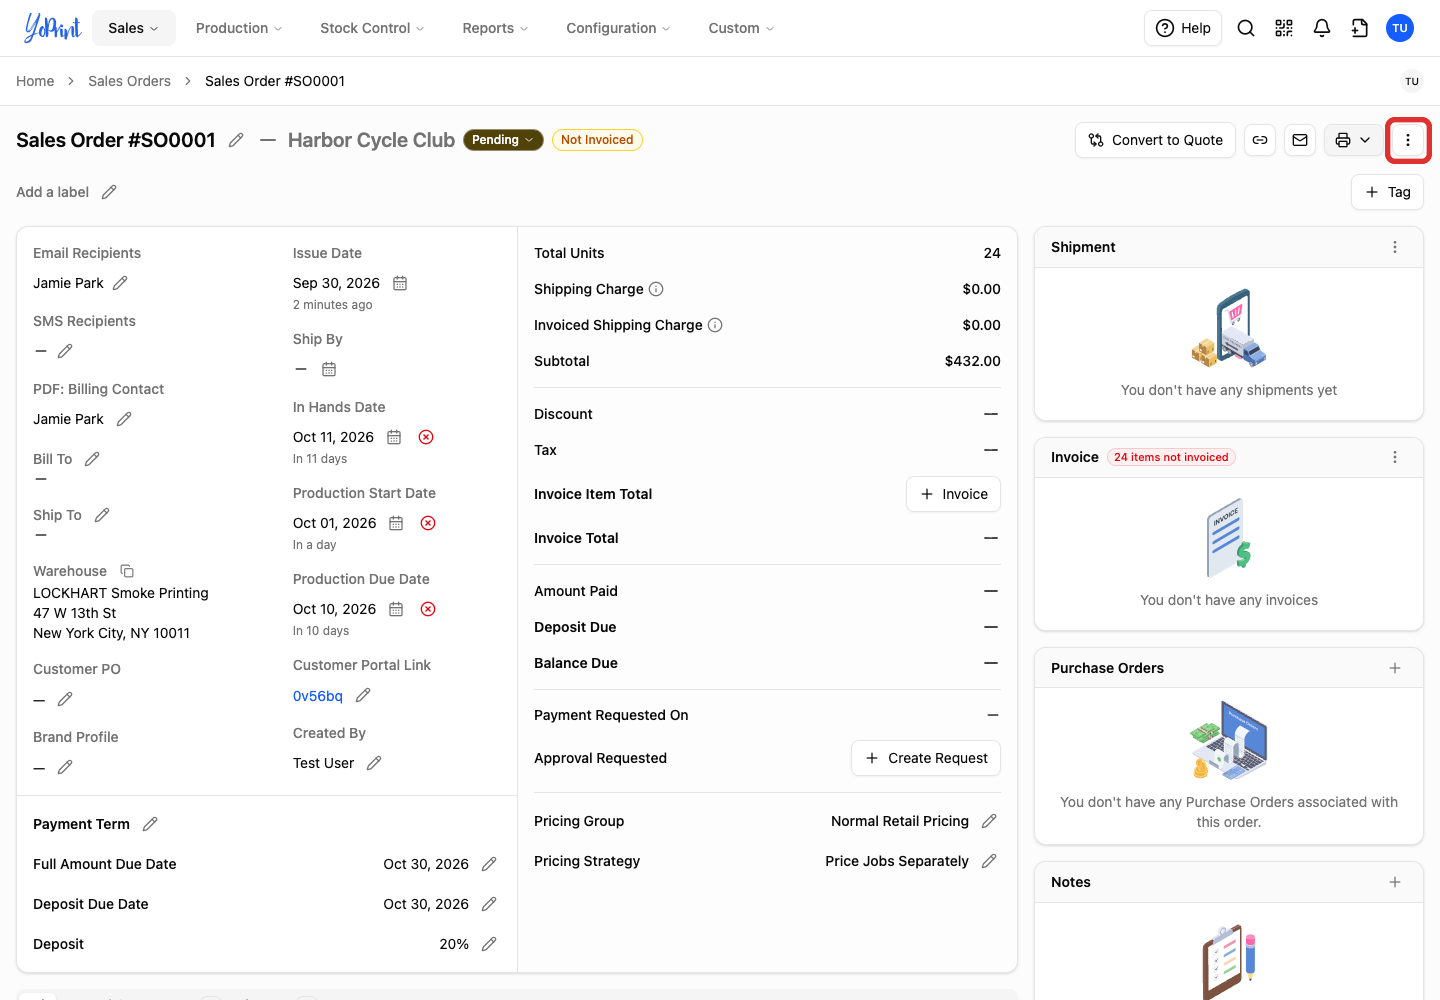Image resolution: width=1440 pixels, height=1000 pixels.
Task: Edit the Payment Term pencil
Action: pos(150,824)
